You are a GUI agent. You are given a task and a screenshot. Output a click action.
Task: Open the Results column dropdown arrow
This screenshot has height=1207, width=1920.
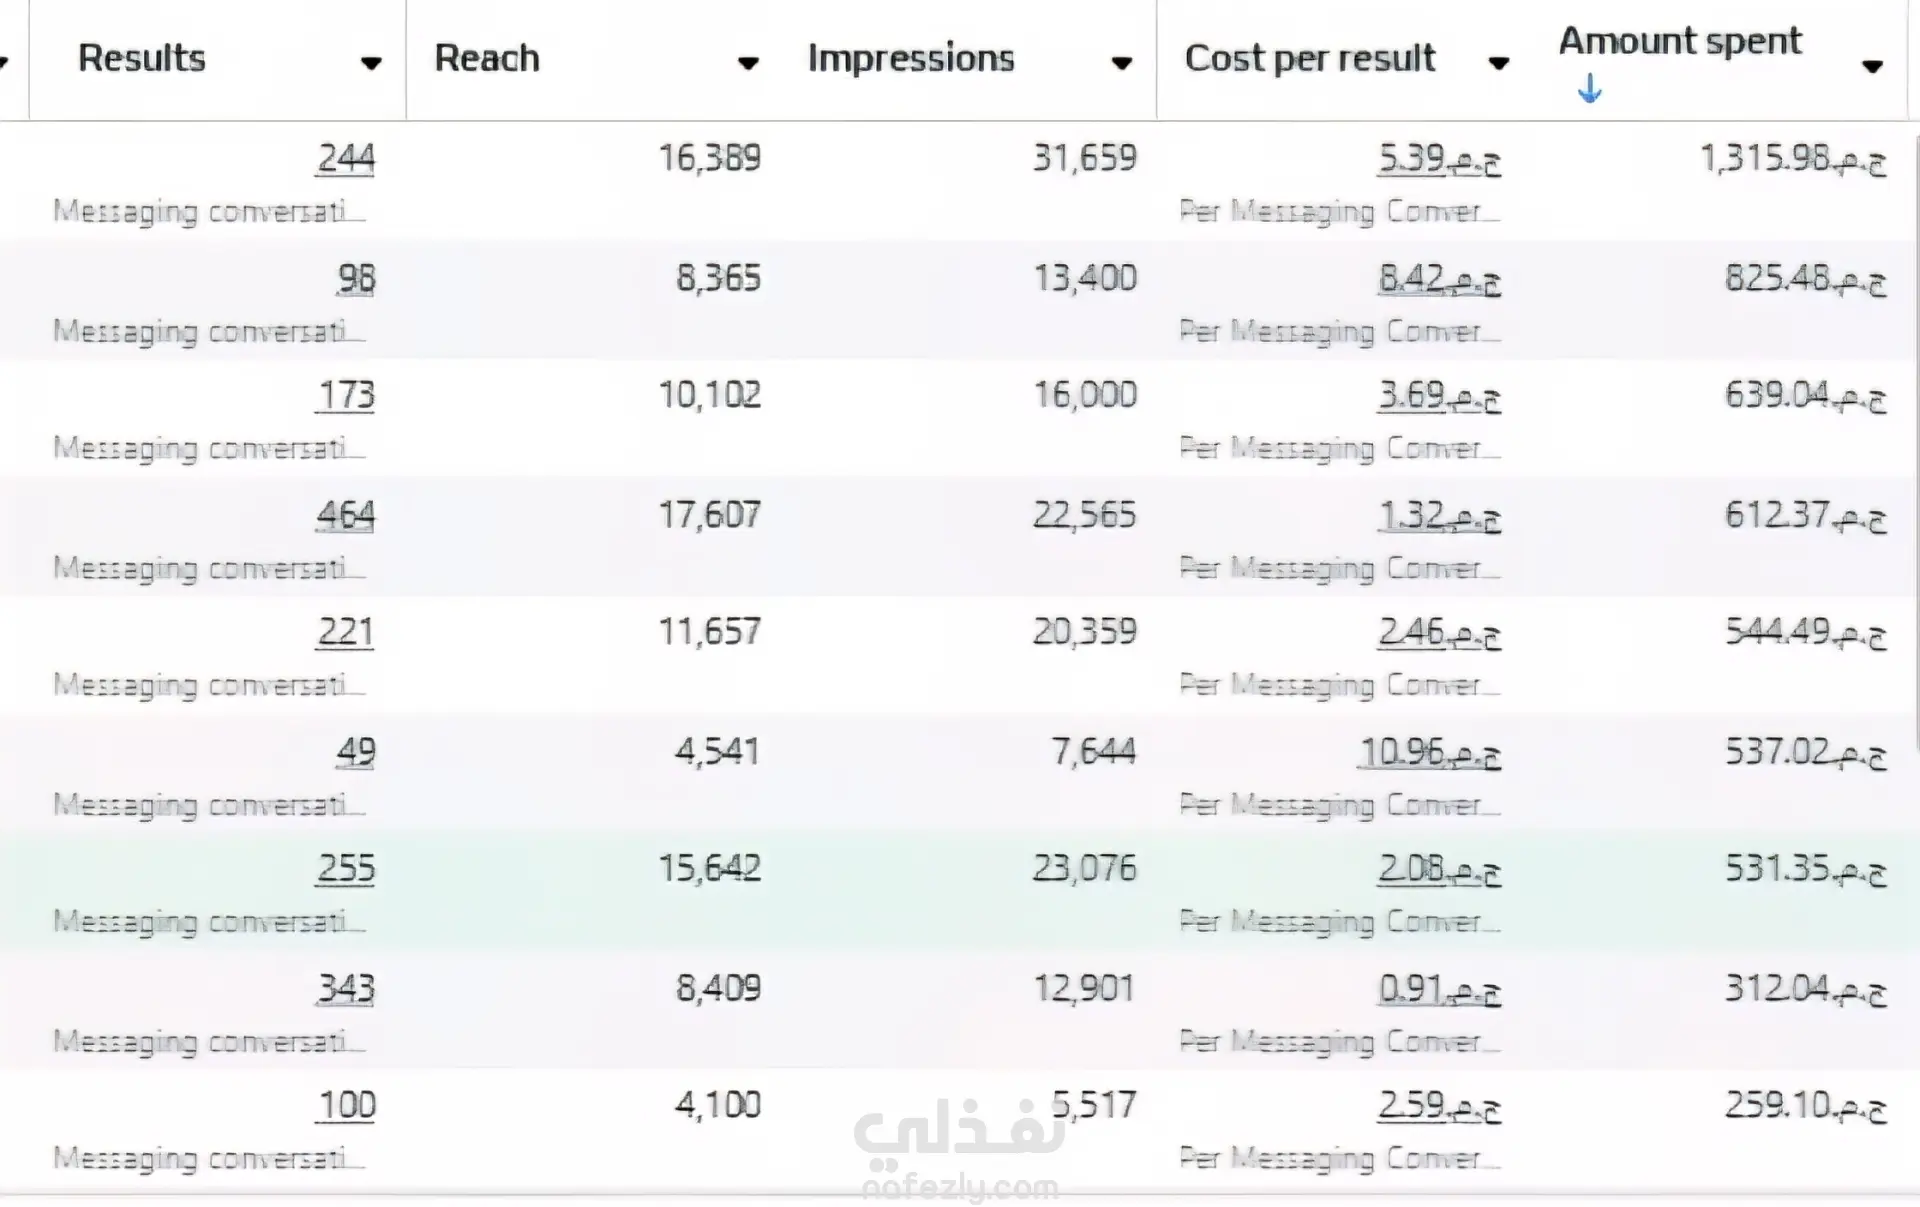(371, 64)
